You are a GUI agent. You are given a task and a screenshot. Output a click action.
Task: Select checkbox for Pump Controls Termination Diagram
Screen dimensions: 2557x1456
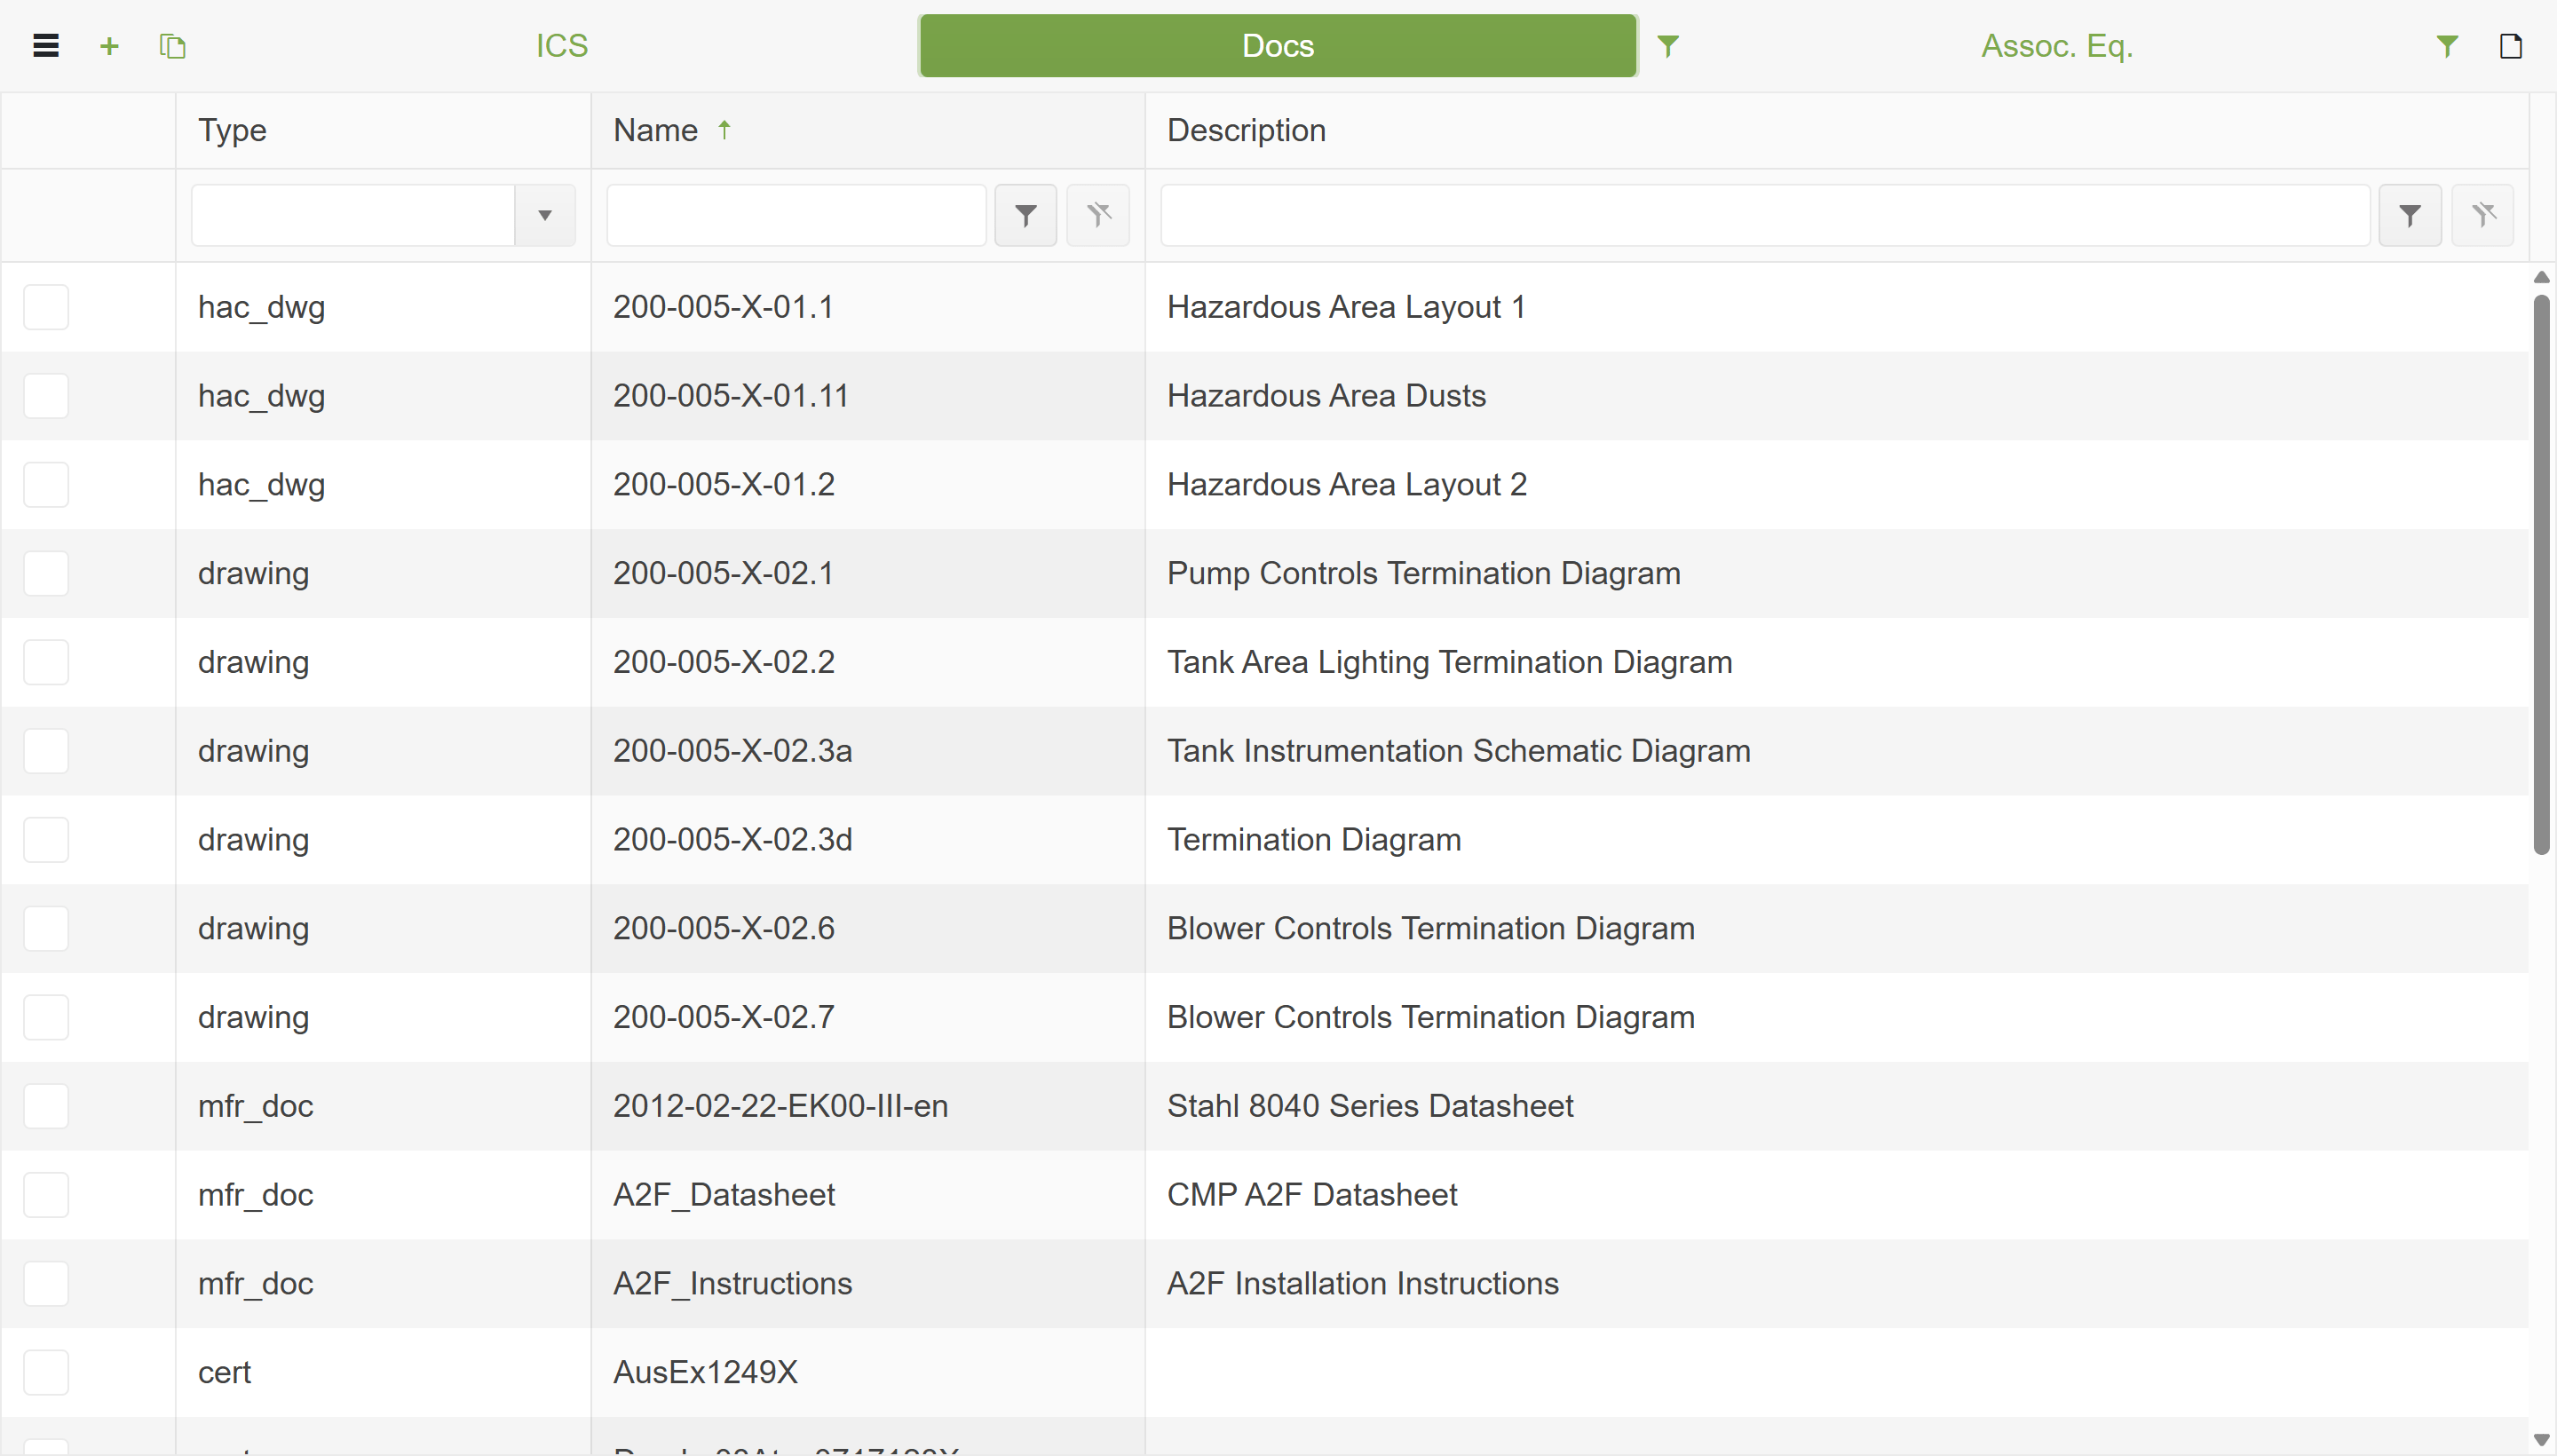[46, 574]
